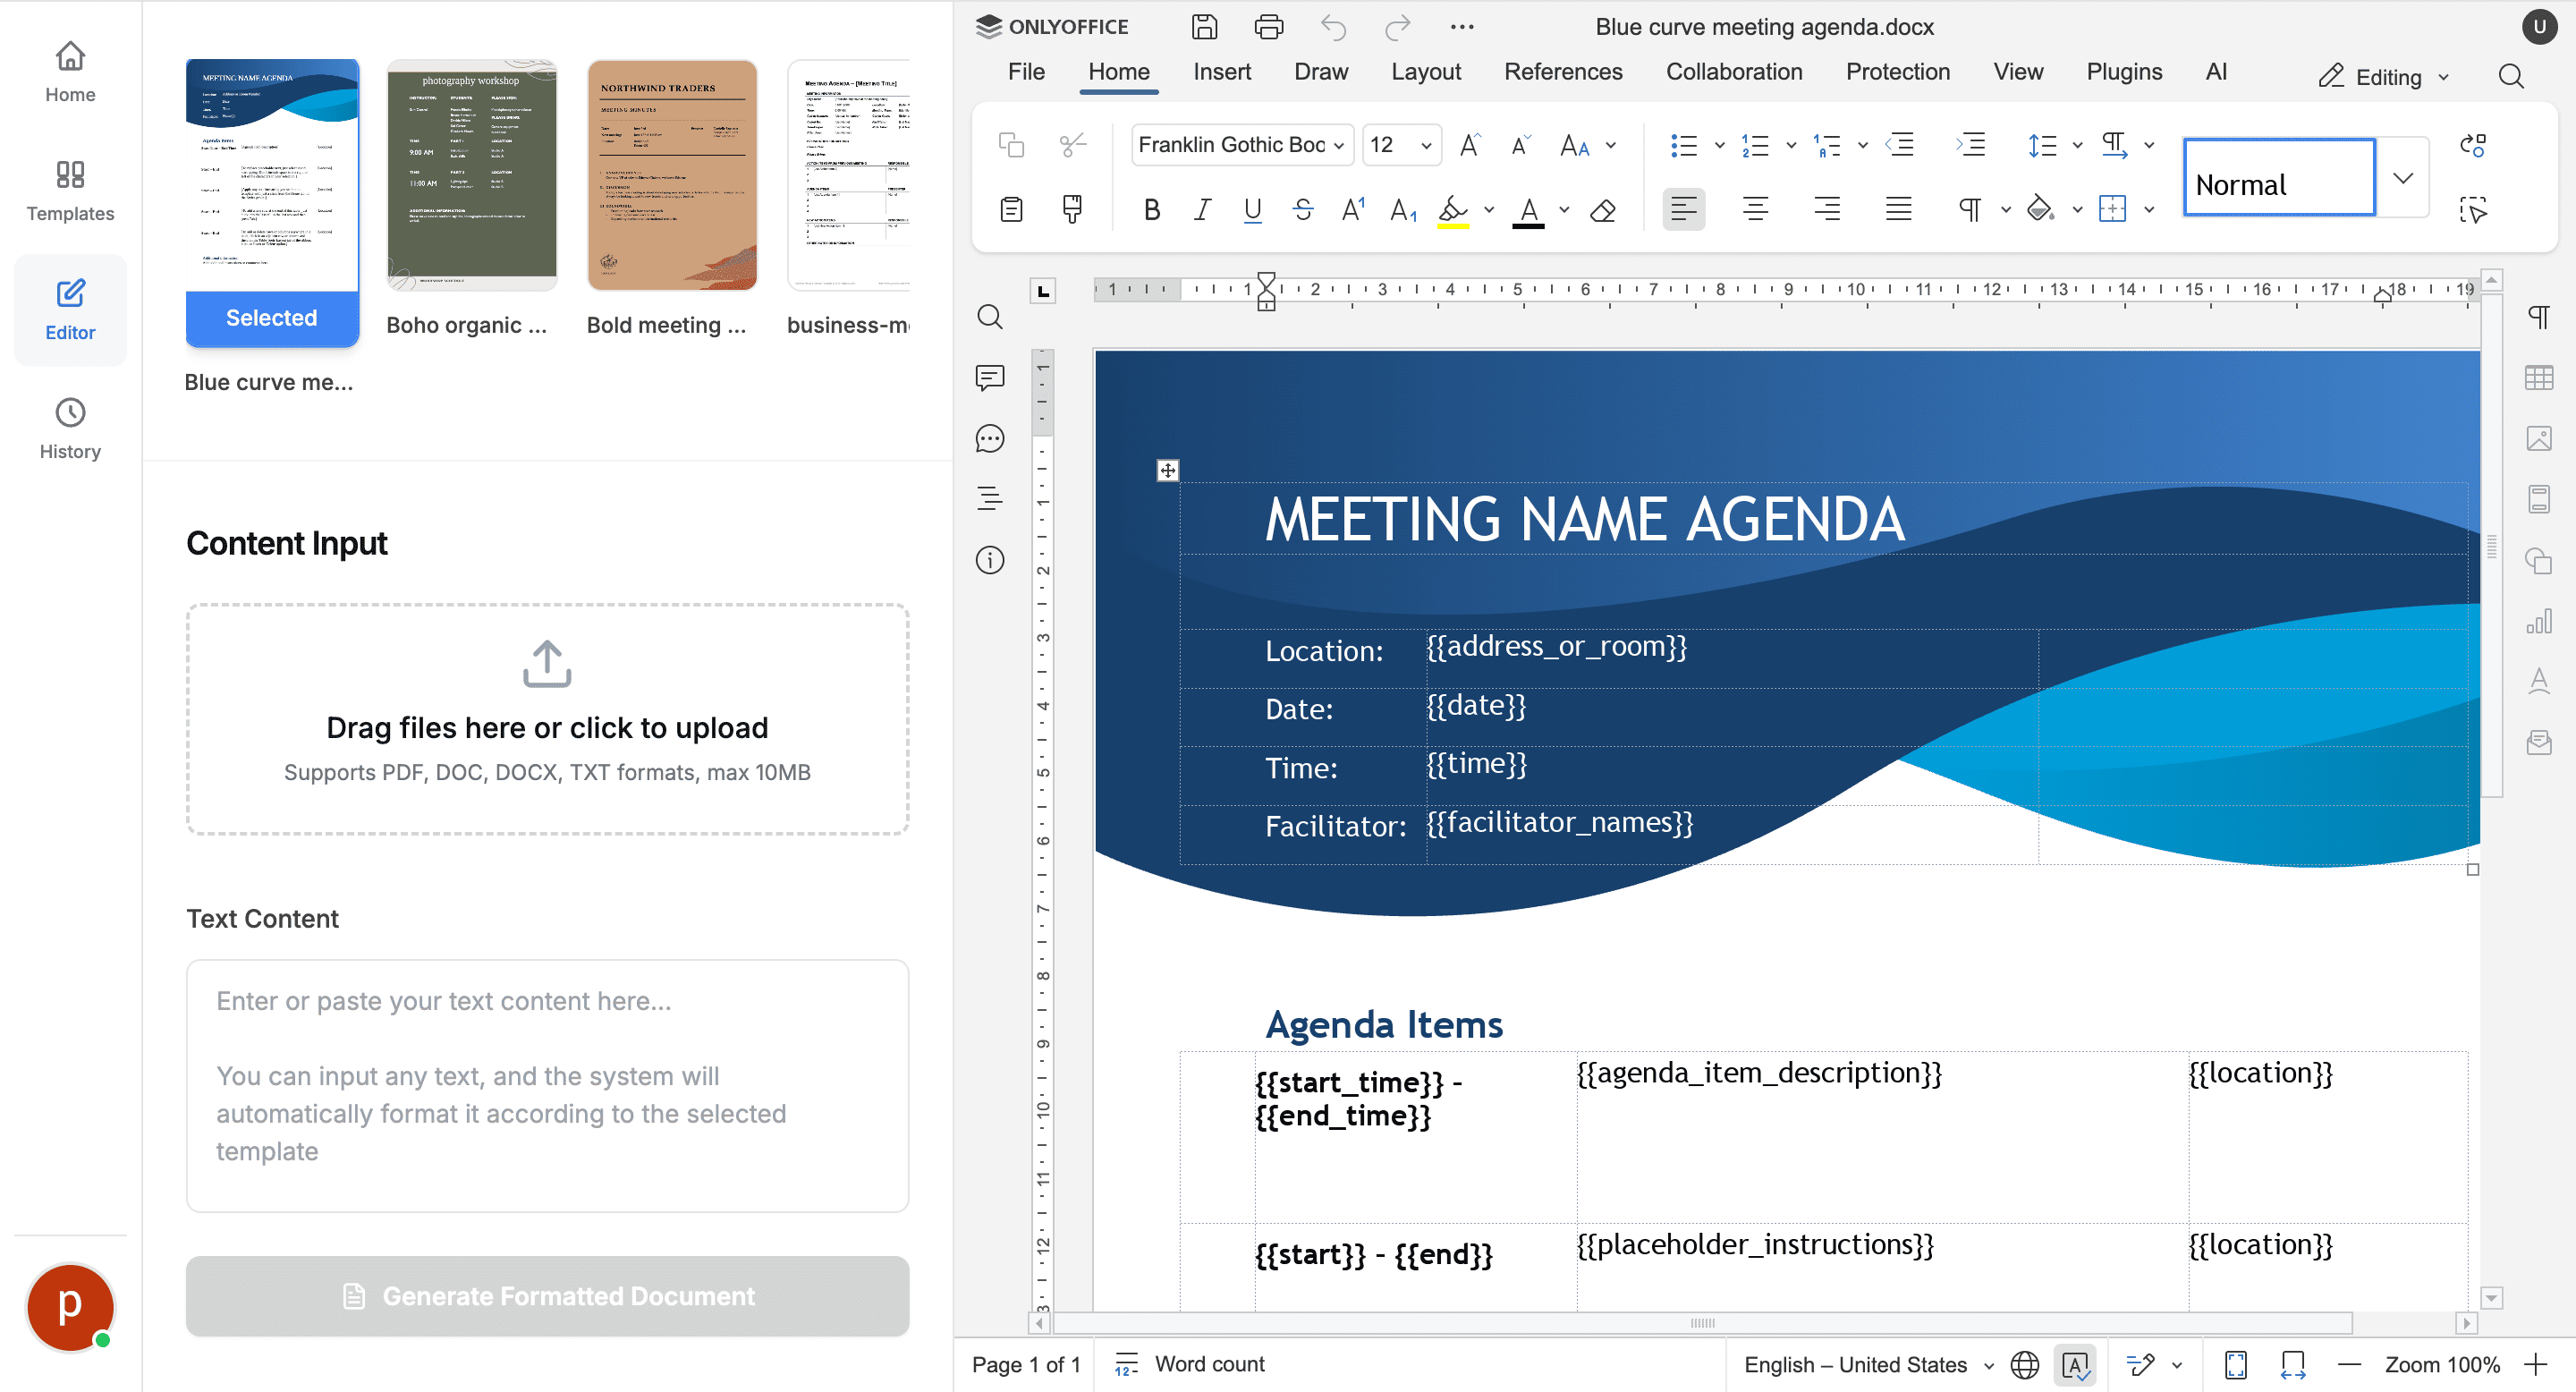The height and width of the screenshot is (1392, 2576).
Task: Click the Copy style paintbrush icon
Action: pos(1072,209)
